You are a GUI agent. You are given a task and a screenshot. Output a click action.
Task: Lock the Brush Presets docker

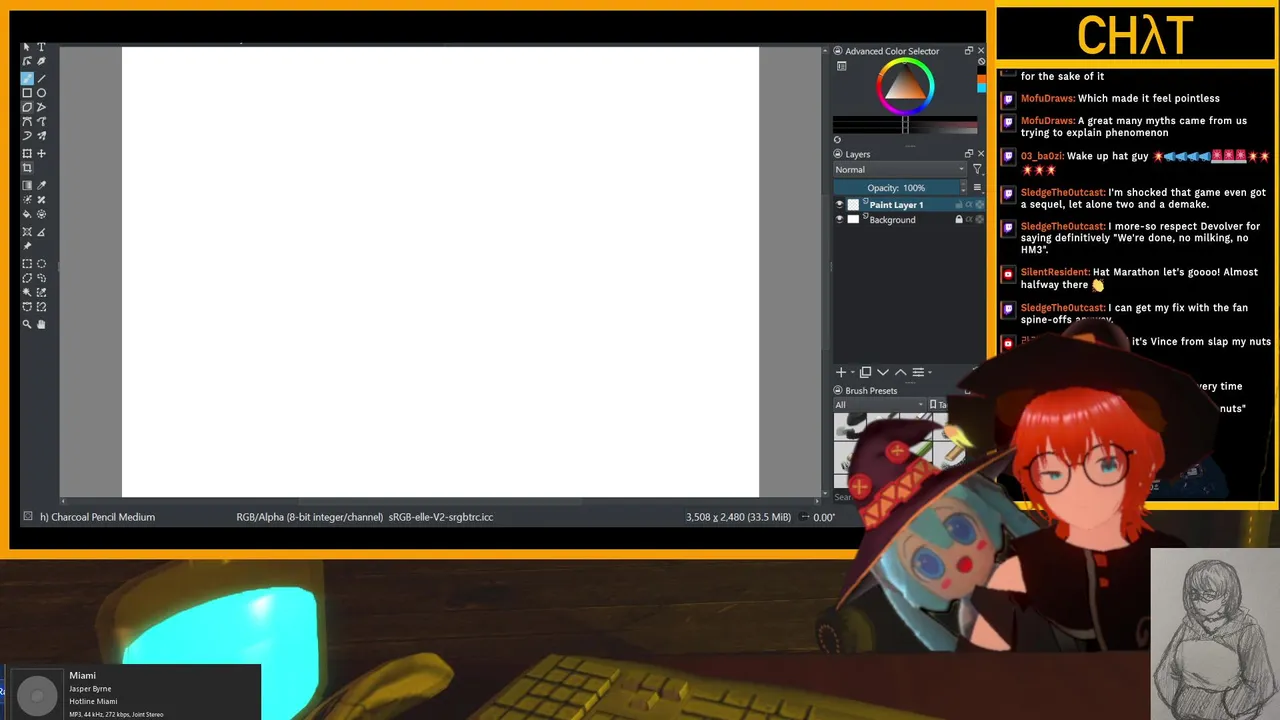[837, 391]
